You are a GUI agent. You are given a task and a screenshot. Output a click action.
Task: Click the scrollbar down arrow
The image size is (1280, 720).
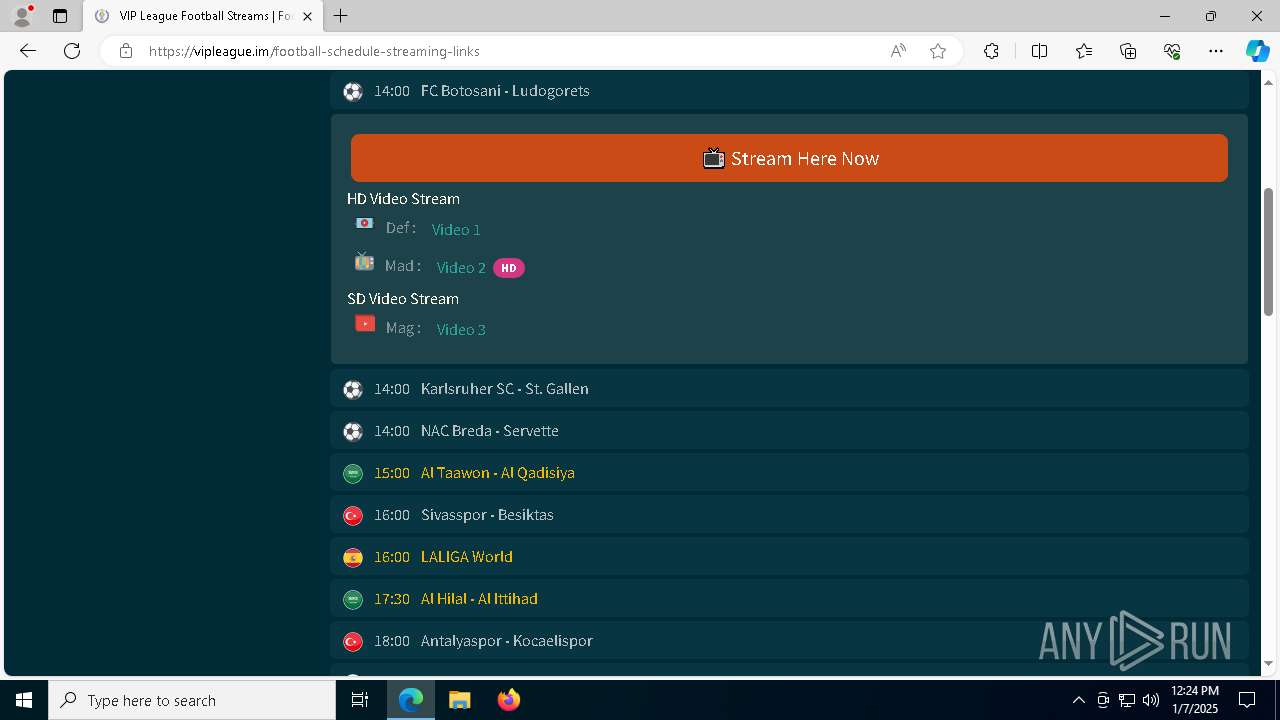pyautogui.click(x=1269, y=663)
